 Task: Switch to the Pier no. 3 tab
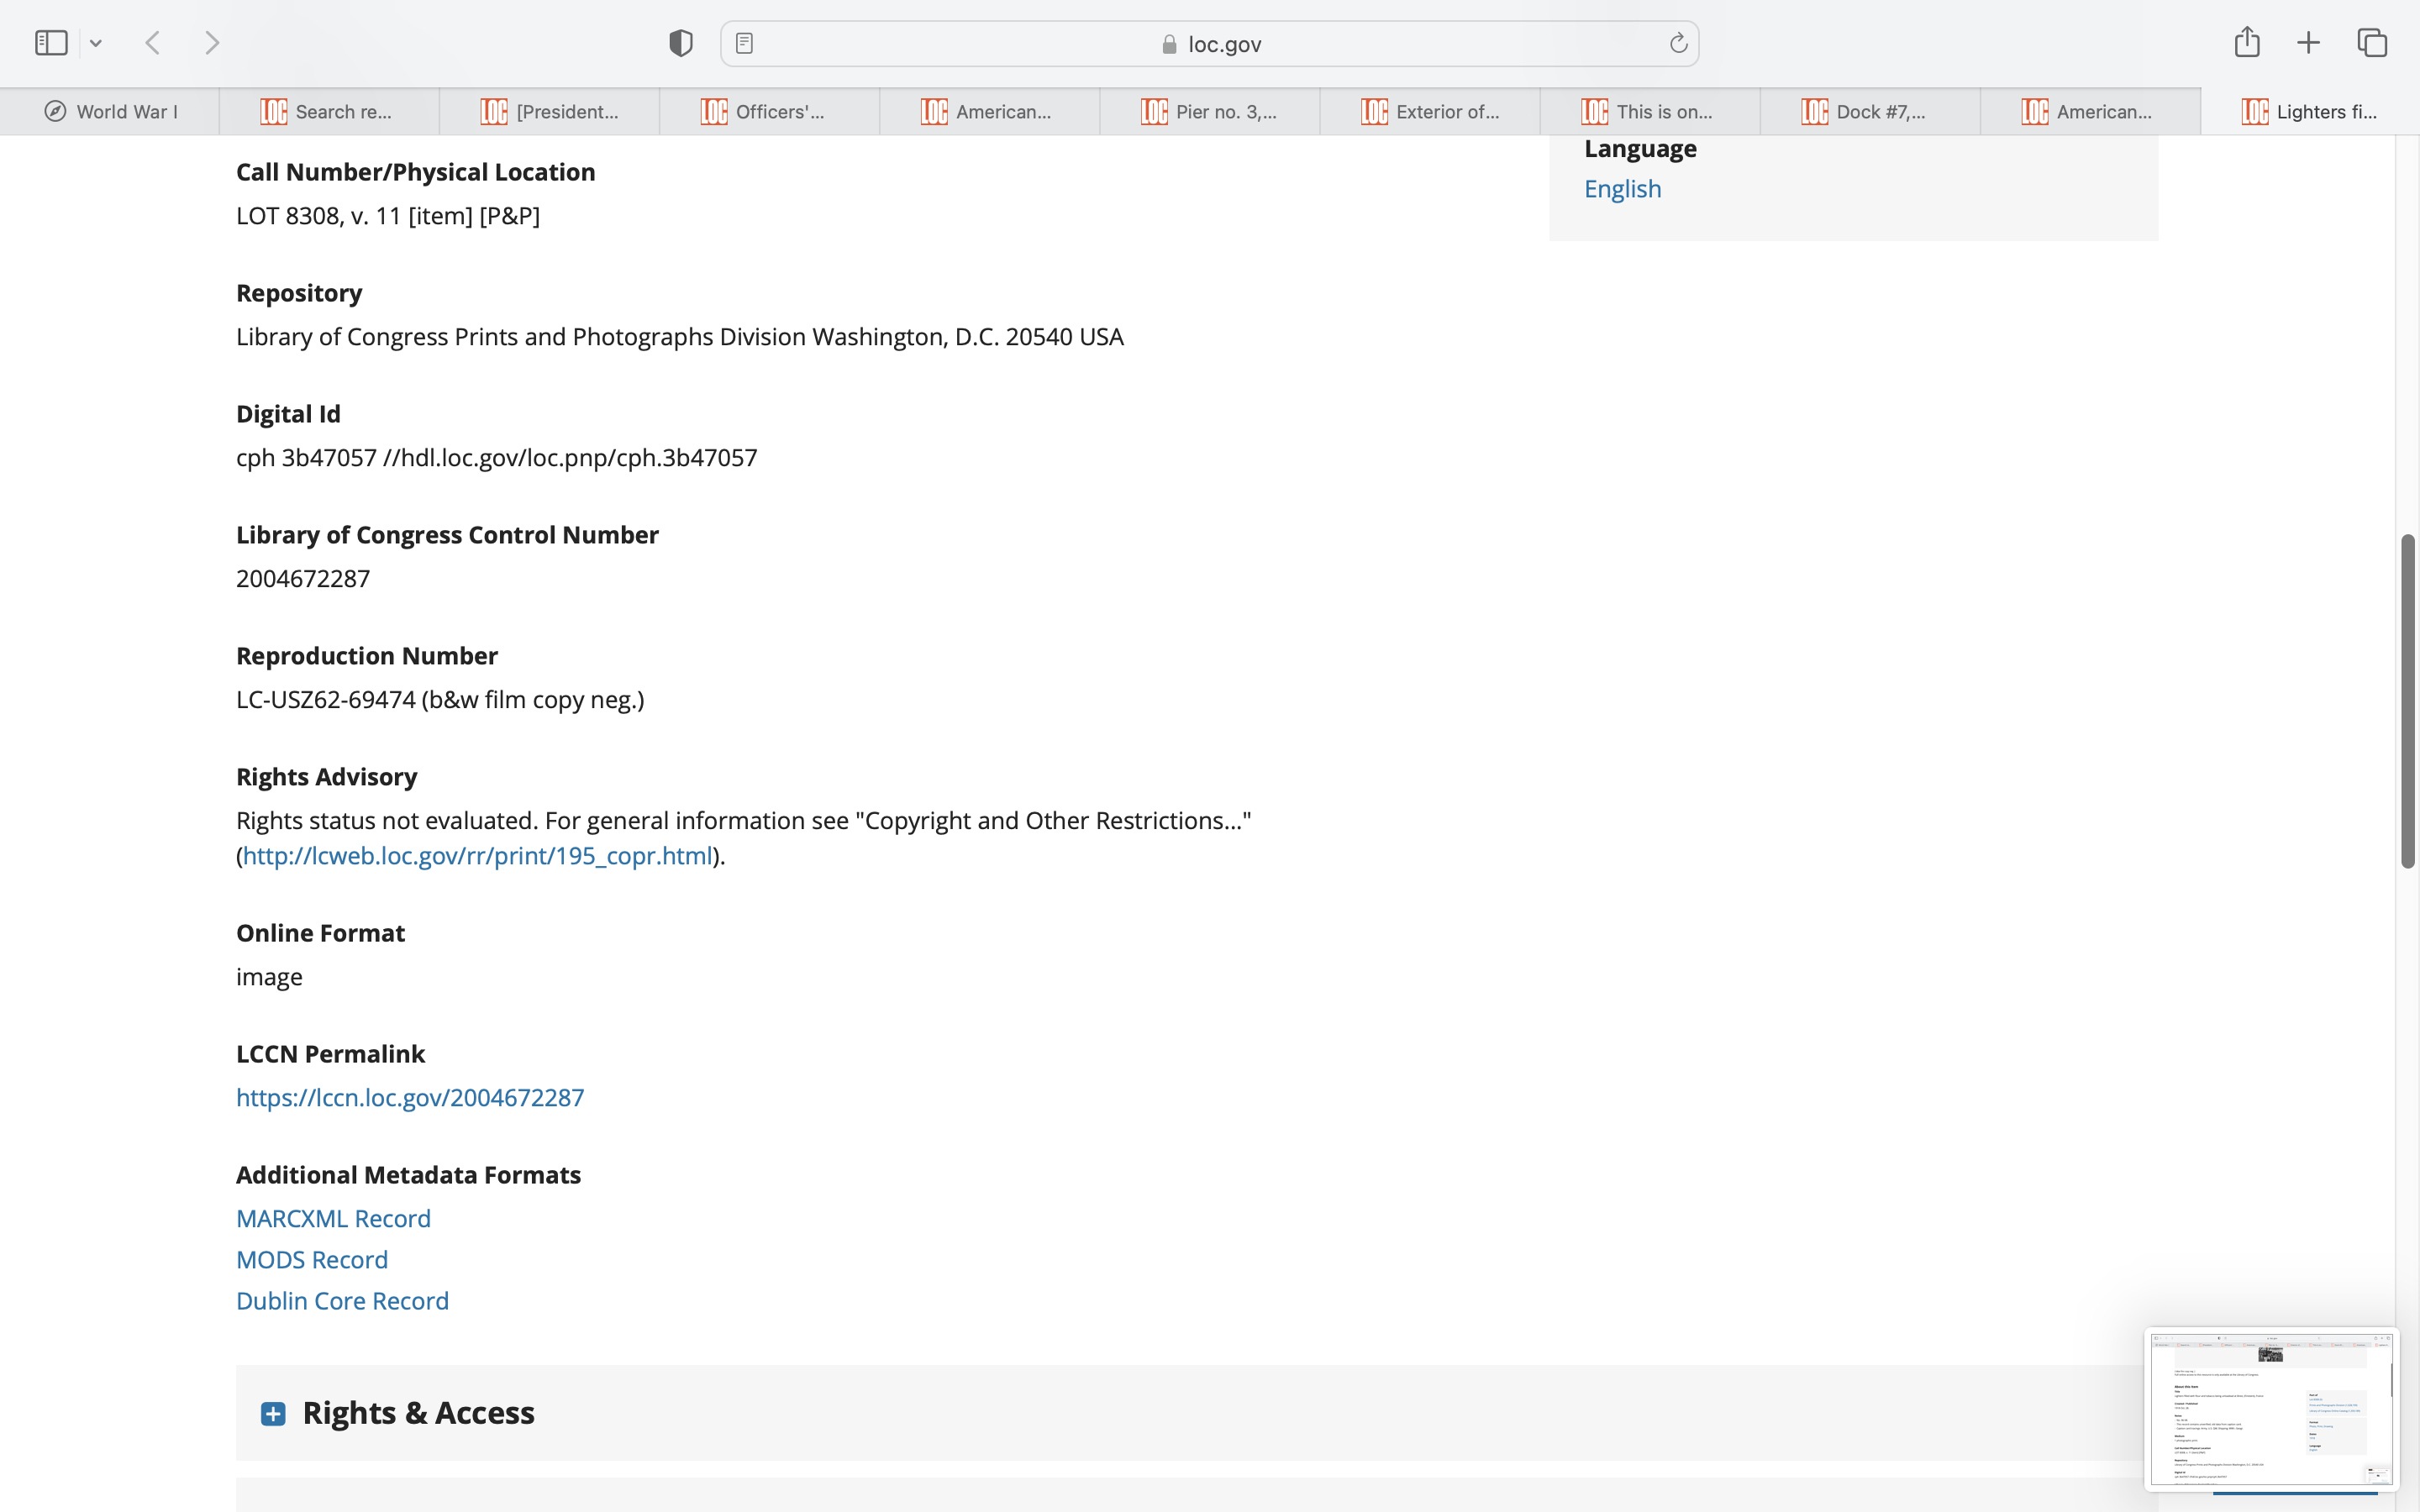click(1209, 112)
